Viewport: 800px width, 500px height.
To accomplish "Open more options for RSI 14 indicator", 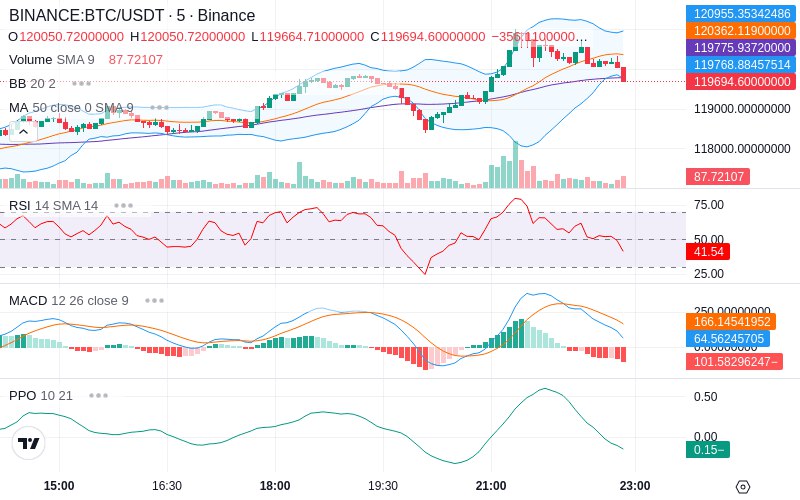I will click(123, 206).
